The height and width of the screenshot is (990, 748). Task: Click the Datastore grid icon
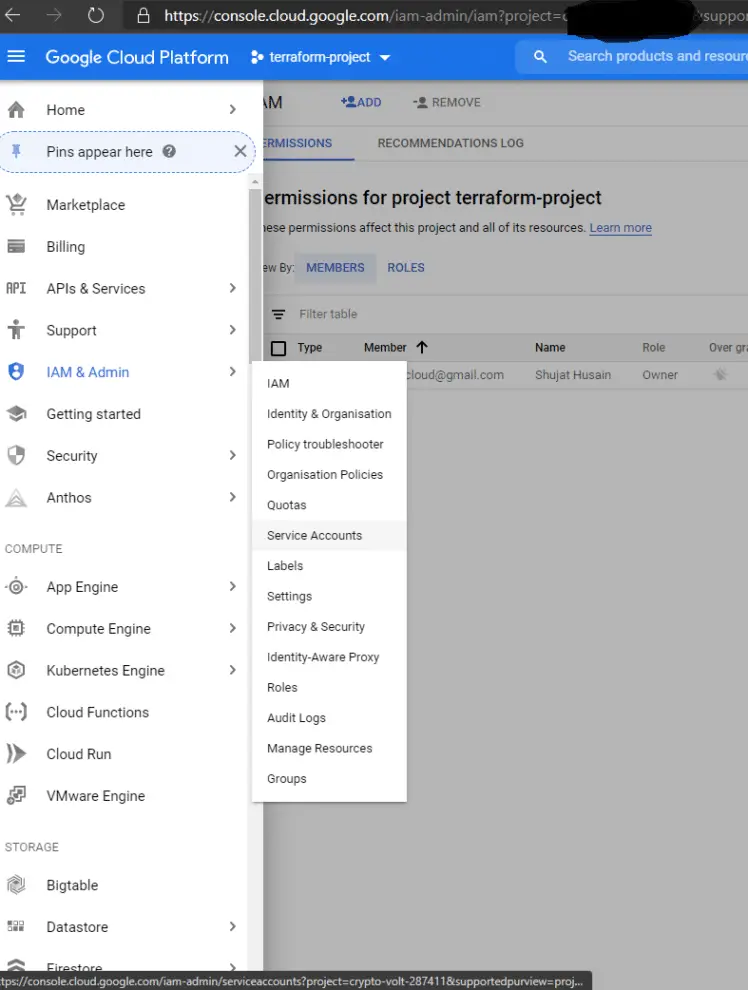16,926
